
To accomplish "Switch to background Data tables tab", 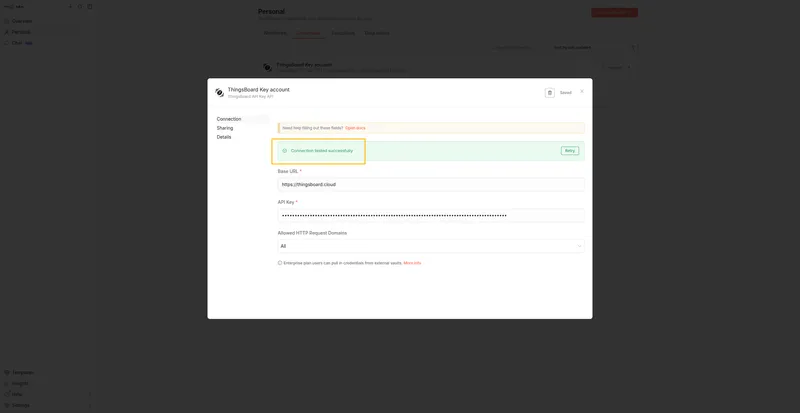I will point(377,33).
